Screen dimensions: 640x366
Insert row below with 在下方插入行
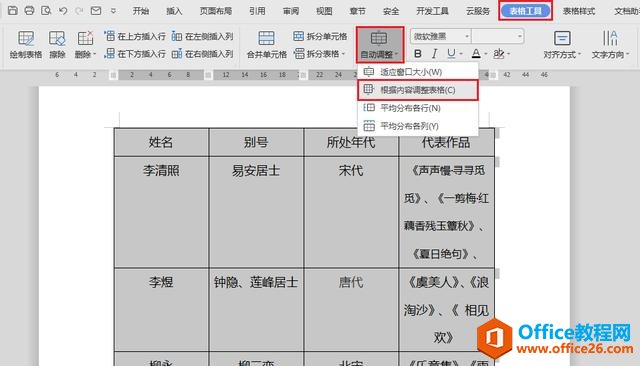click(x=135, y=53)
